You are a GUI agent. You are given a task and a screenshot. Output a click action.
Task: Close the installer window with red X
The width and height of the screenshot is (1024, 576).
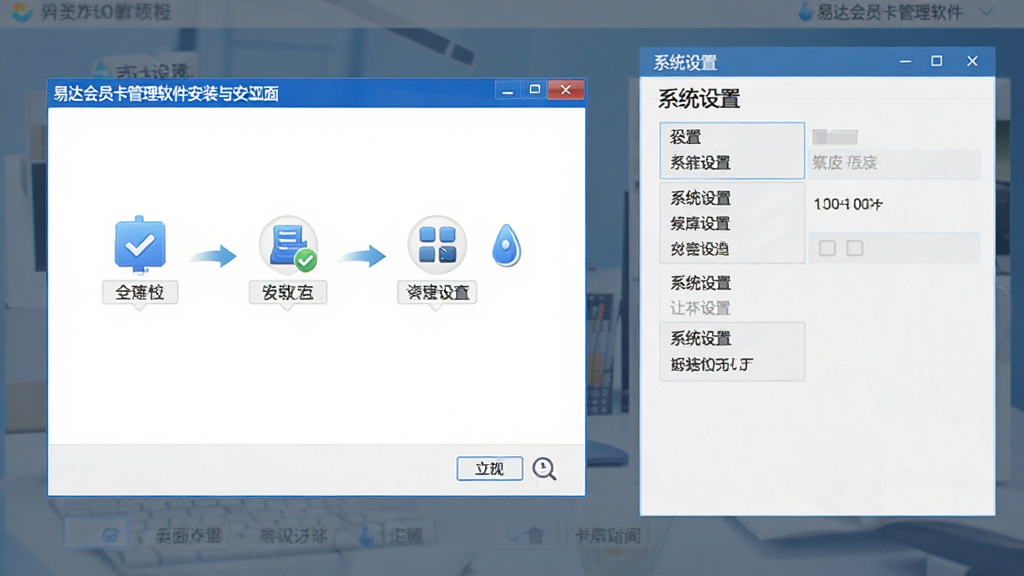566,90
